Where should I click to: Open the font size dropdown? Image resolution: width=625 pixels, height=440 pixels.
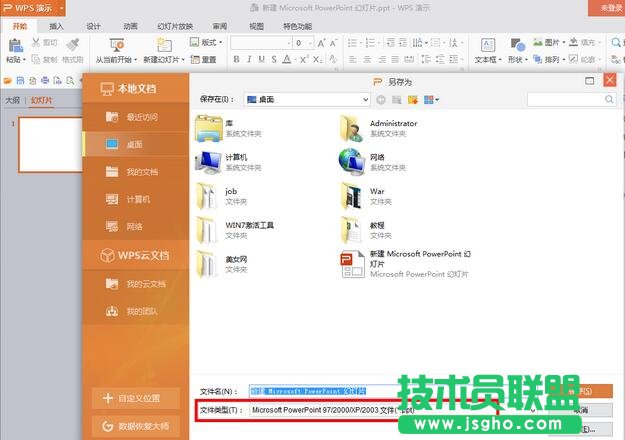tap(310, 43)
